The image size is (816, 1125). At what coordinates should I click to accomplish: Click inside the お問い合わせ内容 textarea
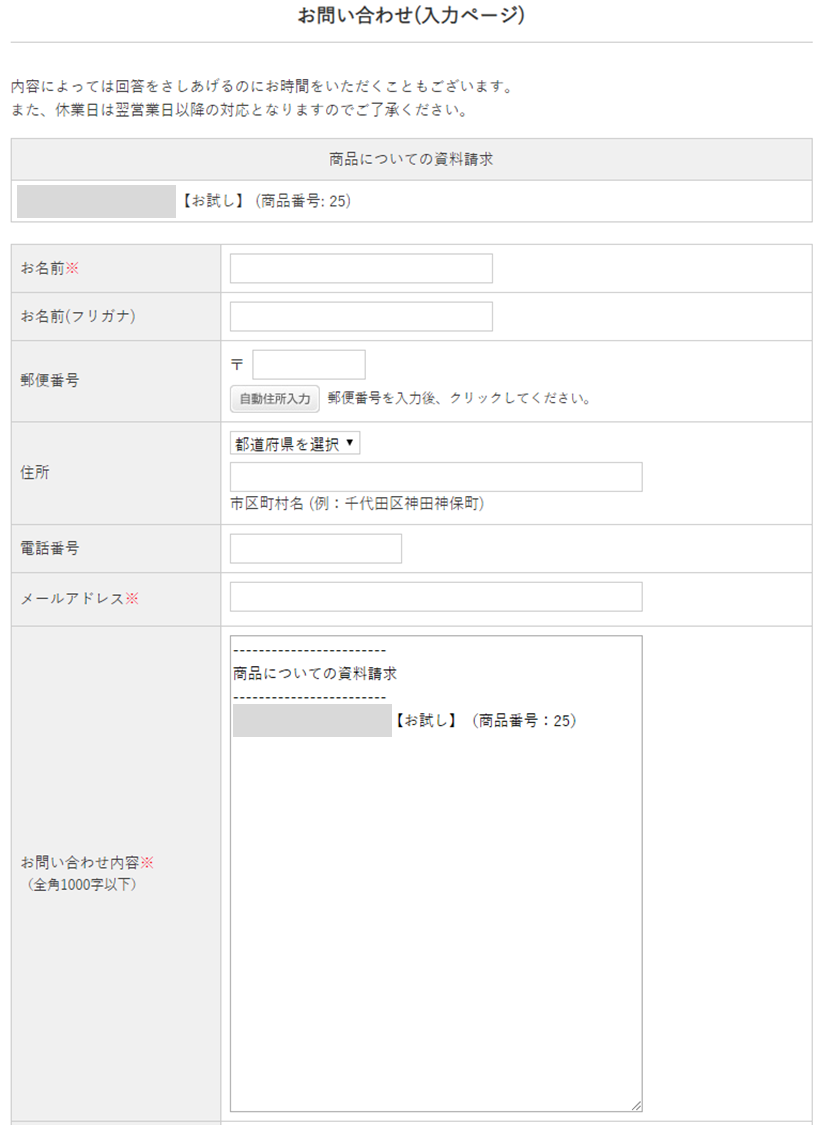coord(436,900)
